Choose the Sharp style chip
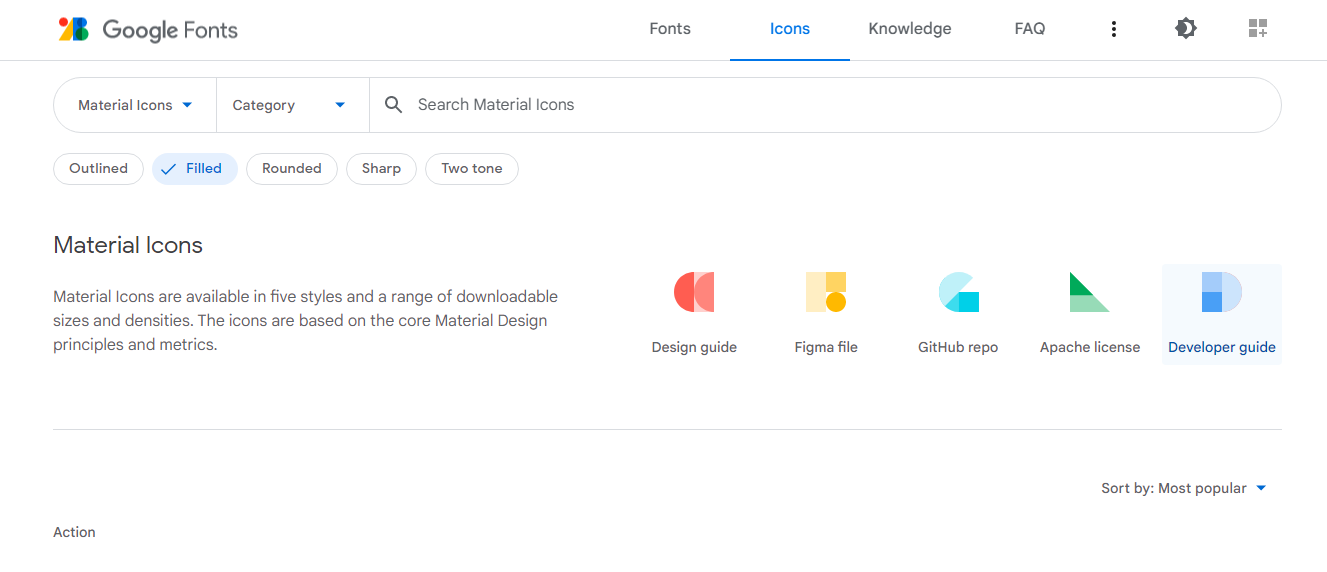Image resolution: width=1327 pixels, height=572 pixels. pyautogui.click(x=381, y=169)
